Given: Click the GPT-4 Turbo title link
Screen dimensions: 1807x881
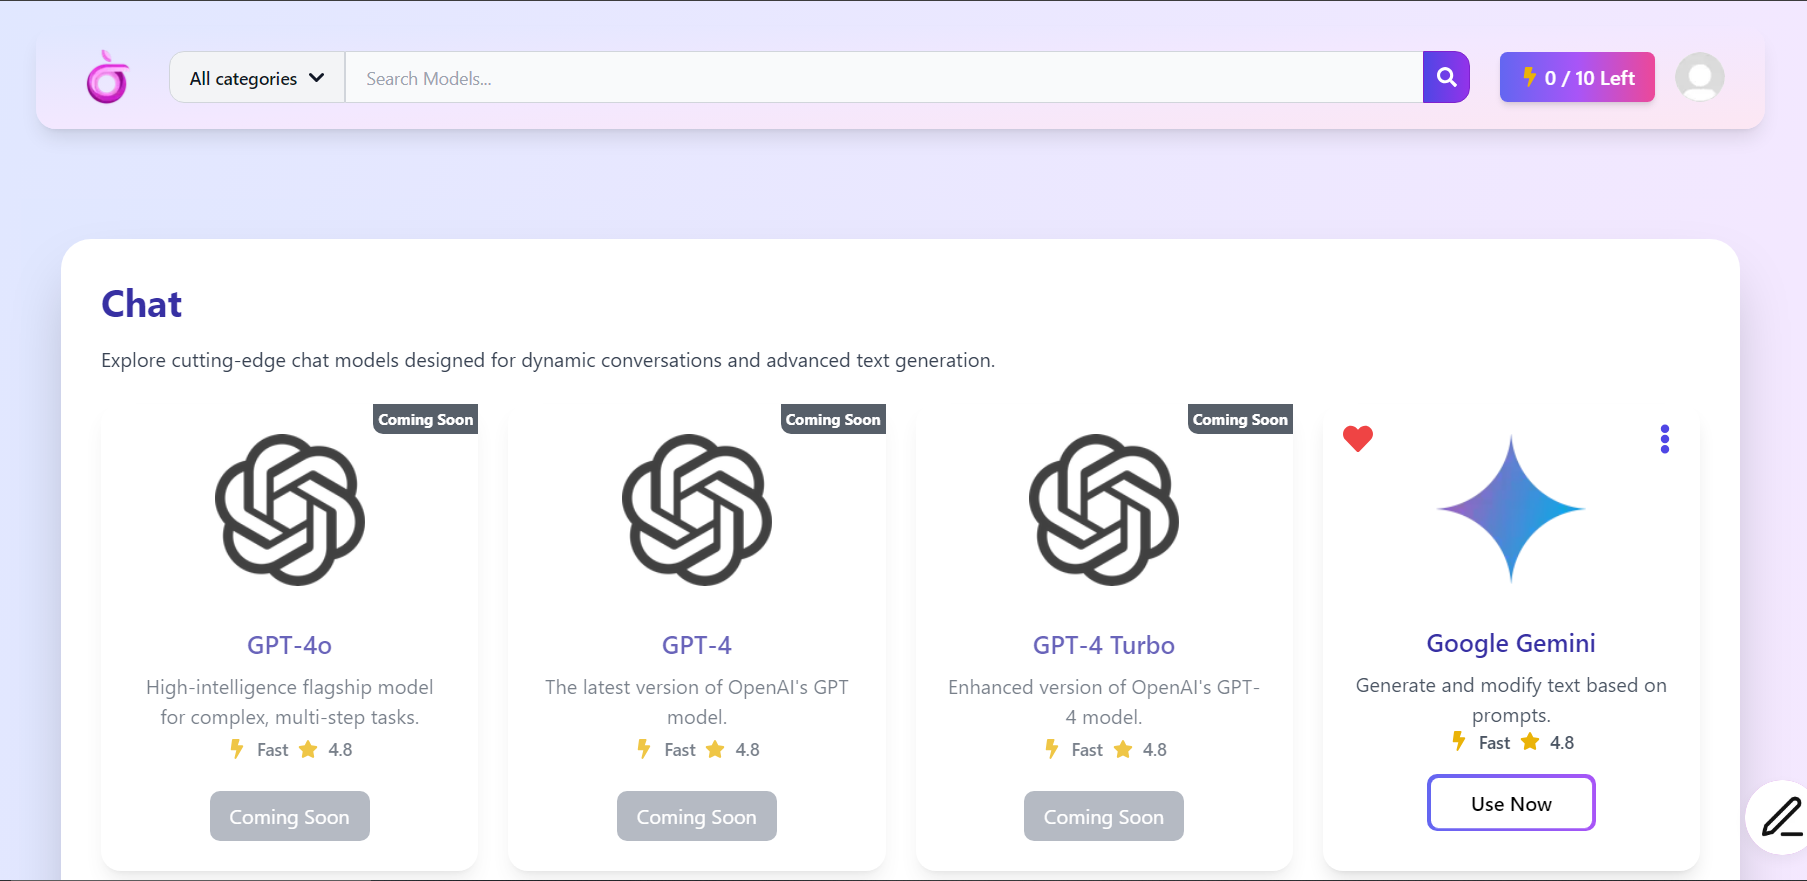Looking at the screenshot, I should point(1104,645).
